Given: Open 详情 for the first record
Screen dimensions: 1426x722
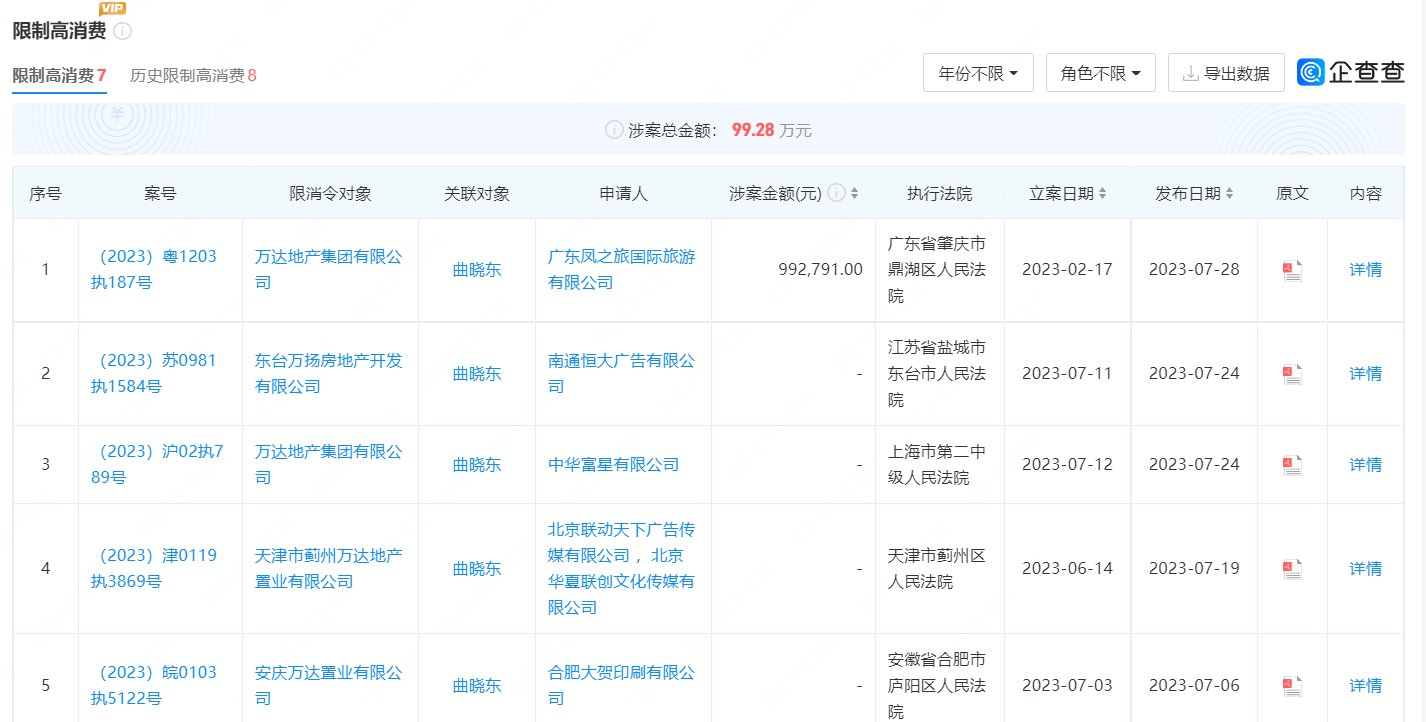Looking at the screenshot, I should click(x=1365, y=270).
